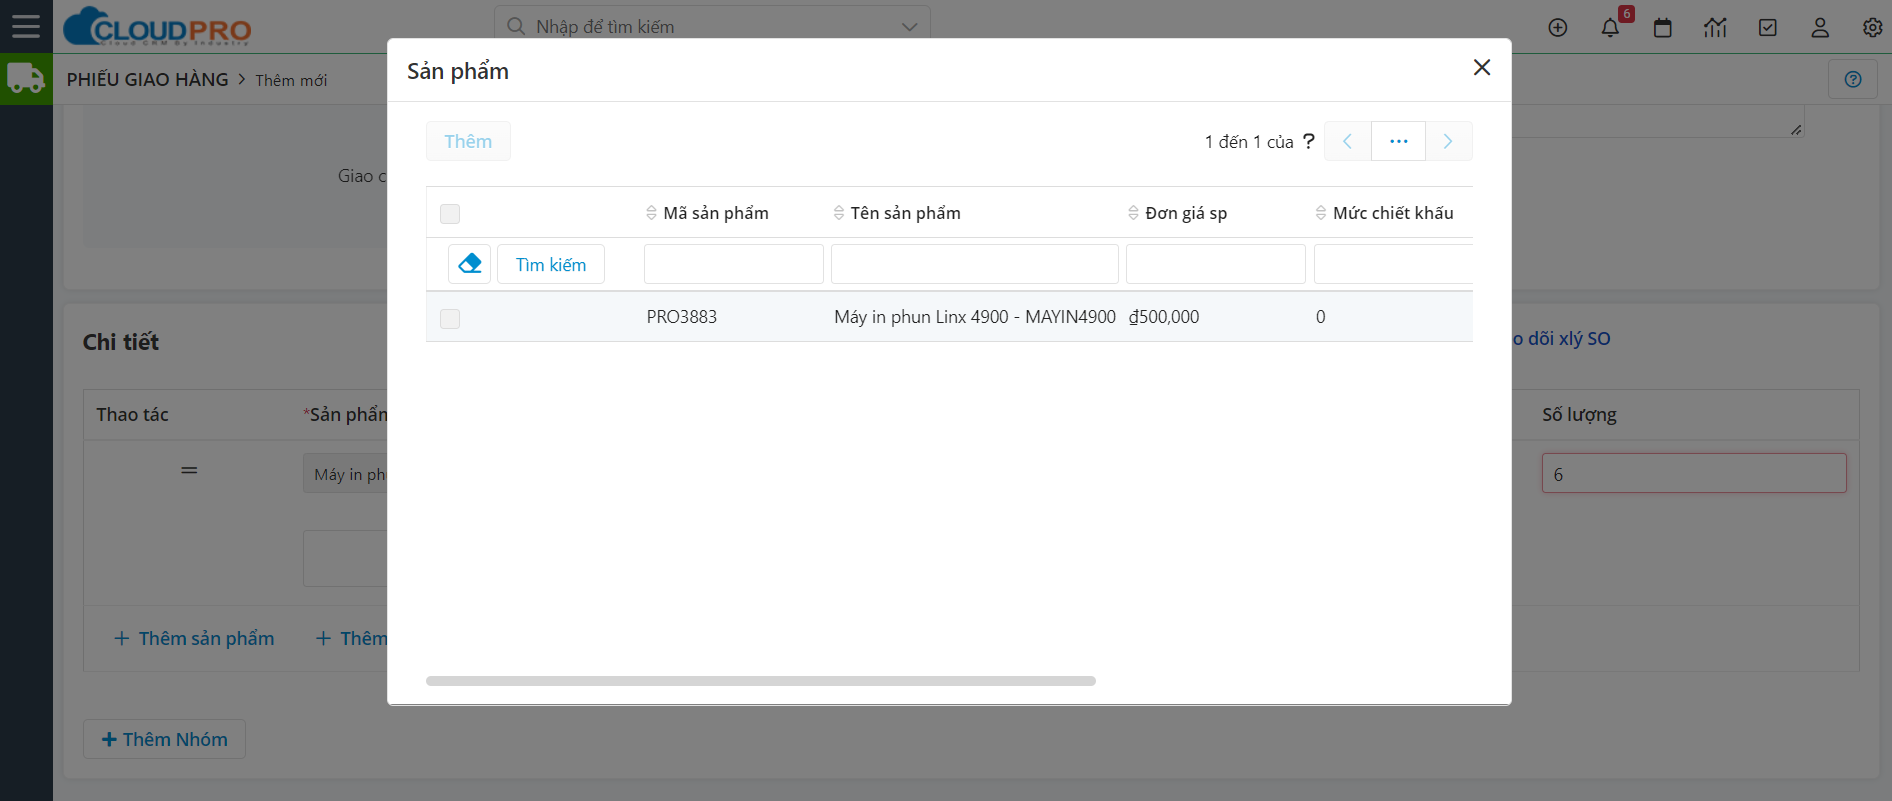1892x801 pixels.
Task: Click the '1 đến 1 của' paging text
Action: click(x=1249, y=142)
